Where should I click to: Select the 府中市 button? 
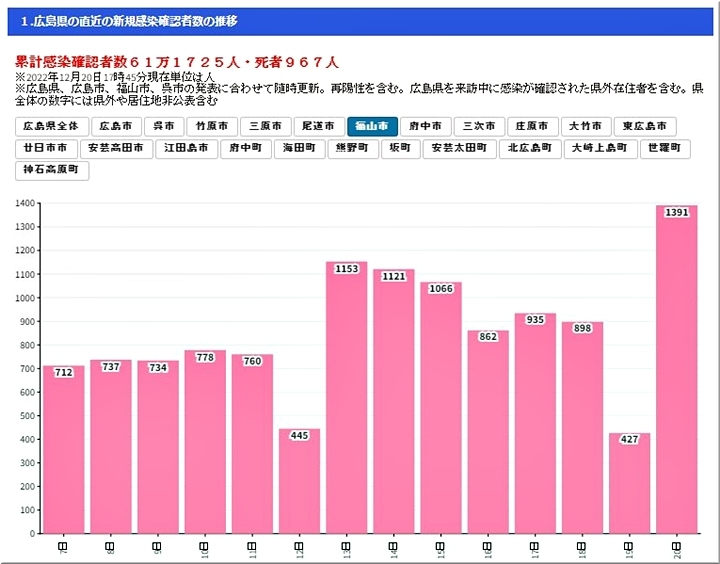click(x=425, y=127)
